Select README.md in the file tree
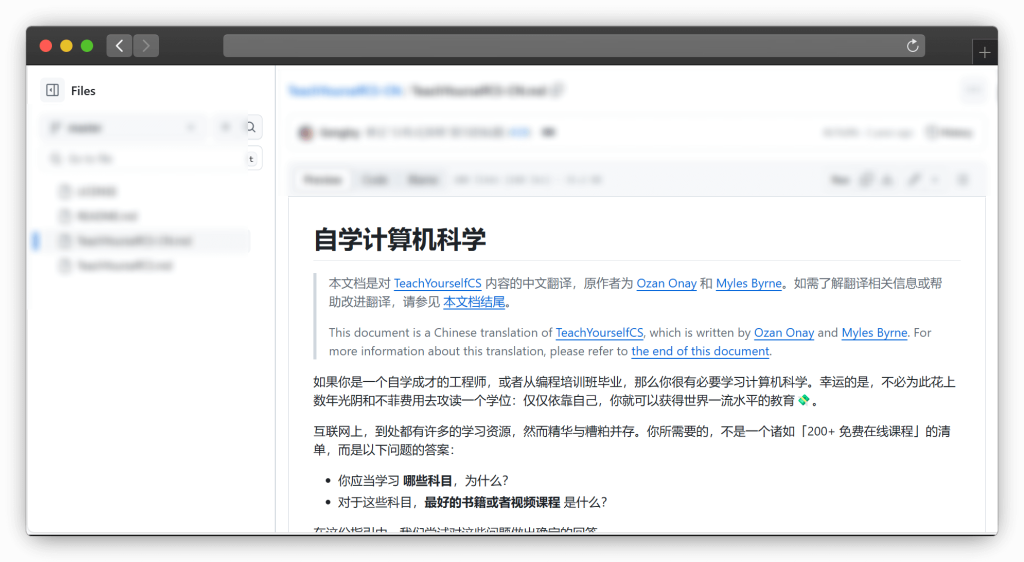The image size is (1024, 562). pos(107,216)
